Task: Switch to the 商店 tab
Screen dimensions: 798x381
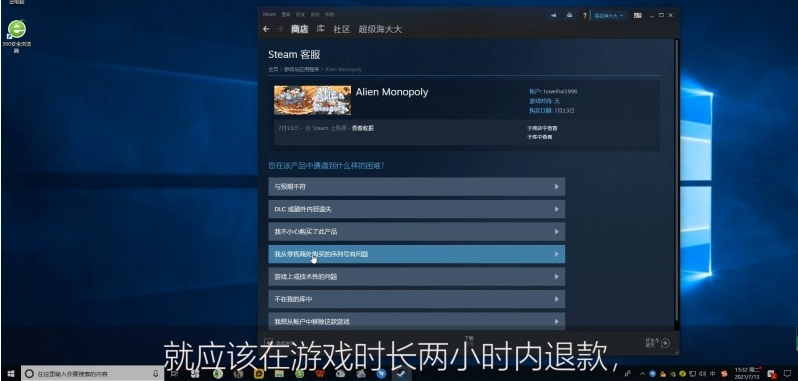Action: [x=299, y=30]
